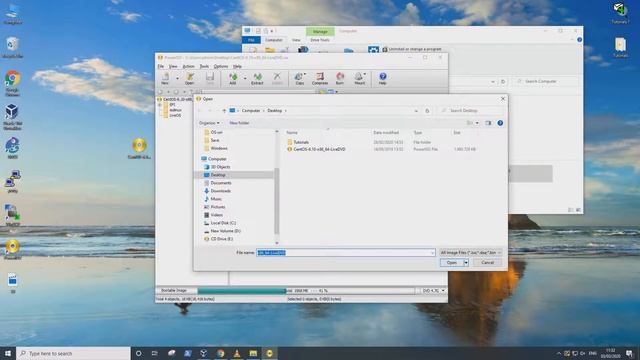The width and height of the screenshot is (640, 360).
Task: Open the view options dropdown arrow
Action: tap(477, 123)
